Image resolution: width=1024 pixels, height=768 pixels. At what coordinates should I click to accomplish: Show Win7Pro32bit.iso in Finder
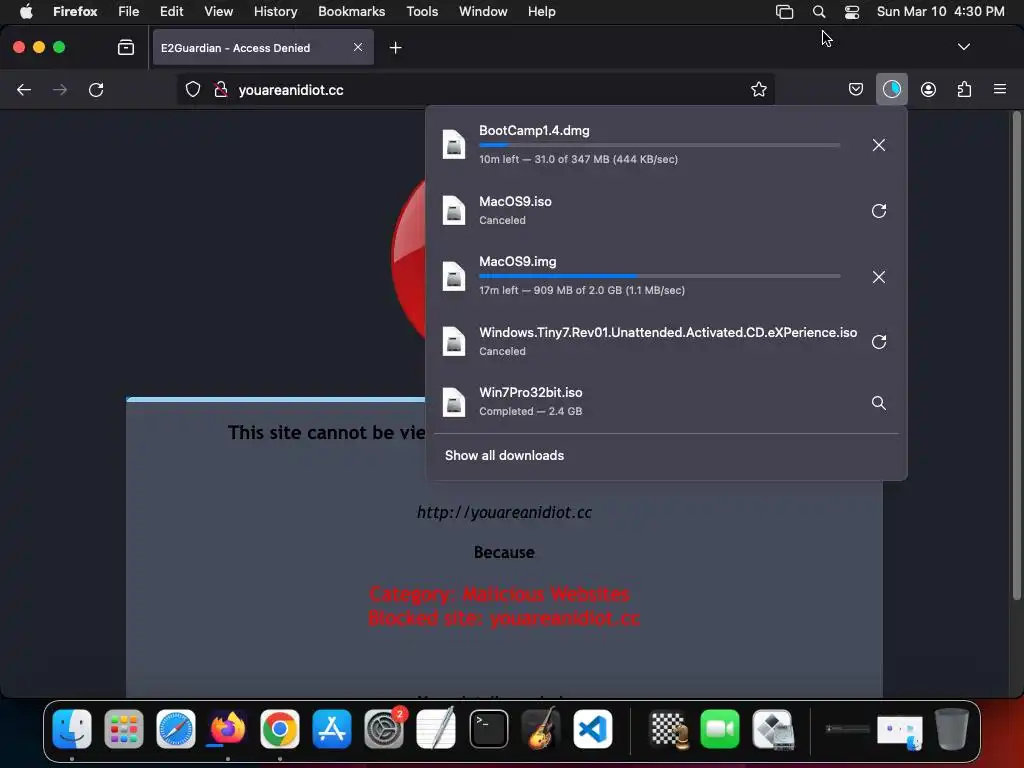click(x=878, y=403)
